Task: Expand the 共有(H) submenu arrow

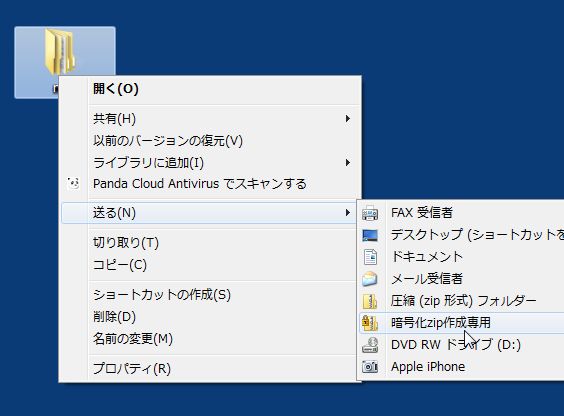Action: point(347,119)
